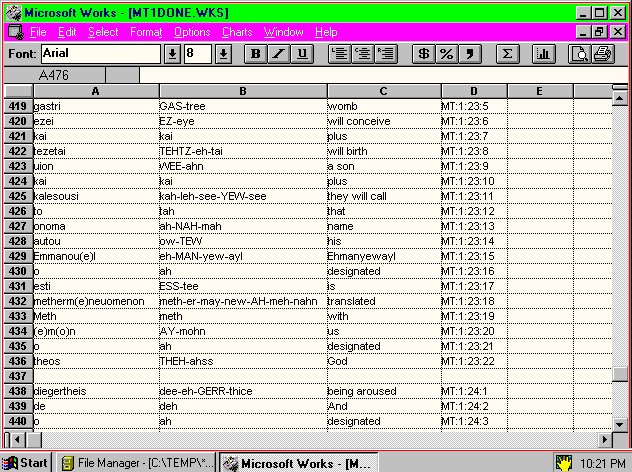This screenshot has height=472, width=632.
Task: Select cell containing 'GAS-tree'
Action: click(x=243, y=106)
